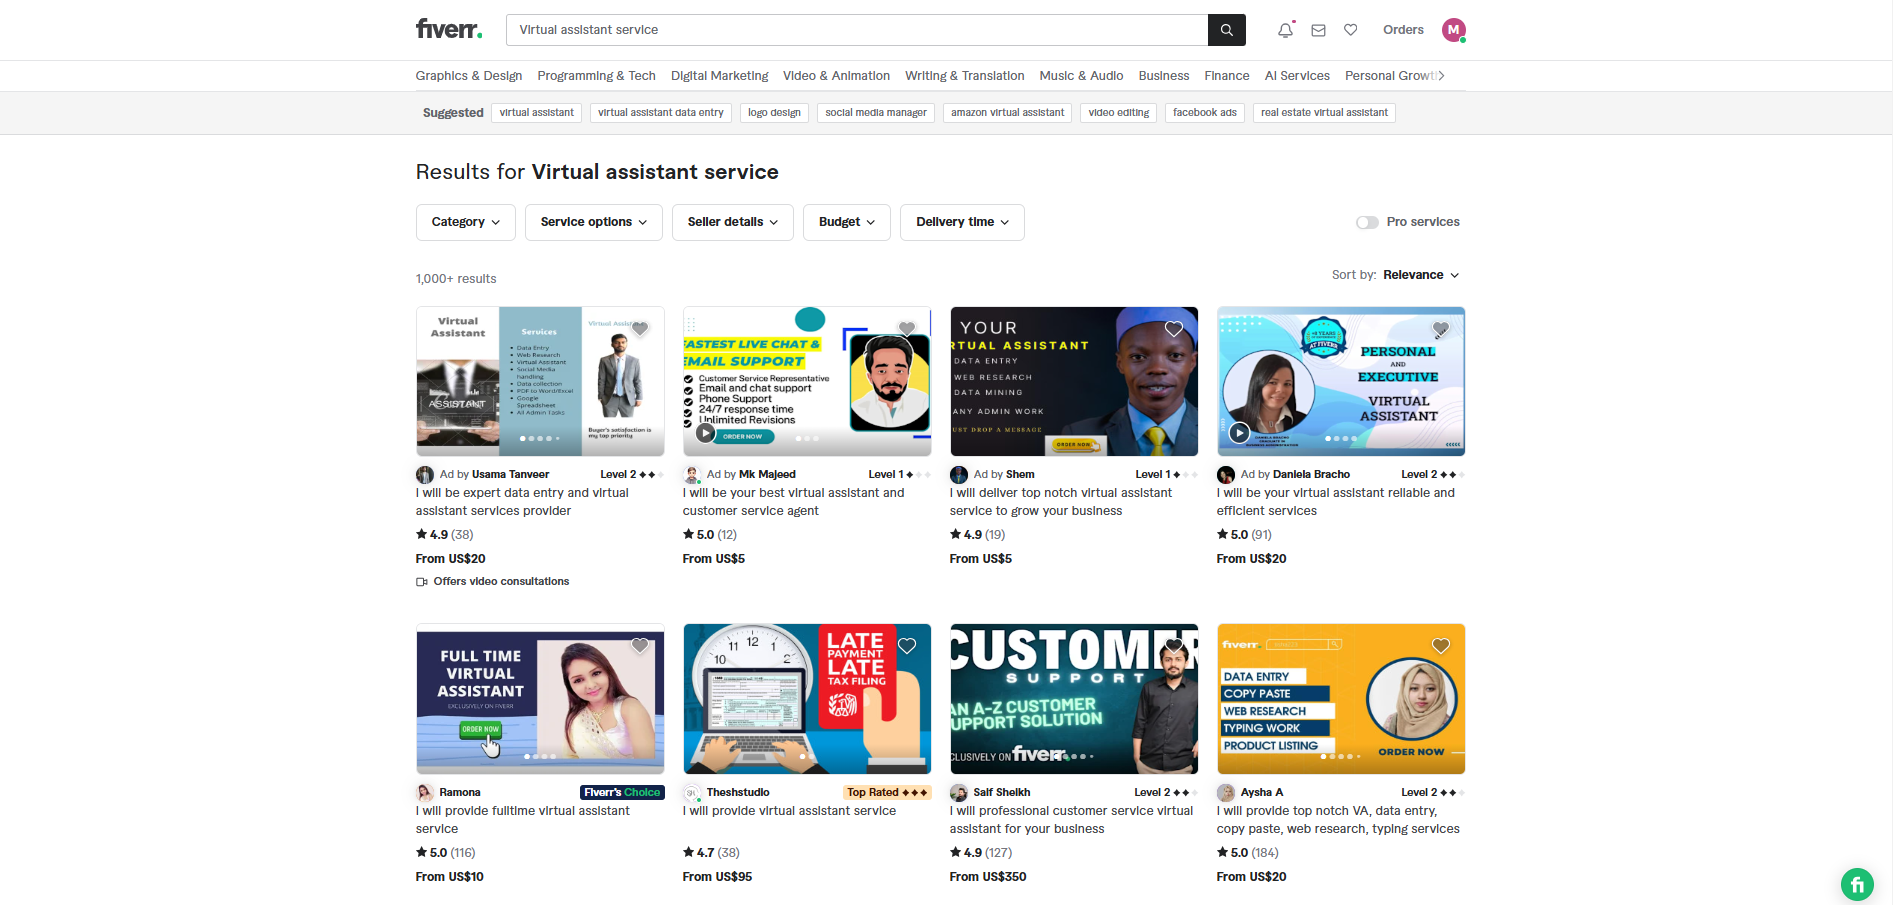This screenshot has height=905, width=1893.
Task: Click the search magnifier button
Action: 1227,30
